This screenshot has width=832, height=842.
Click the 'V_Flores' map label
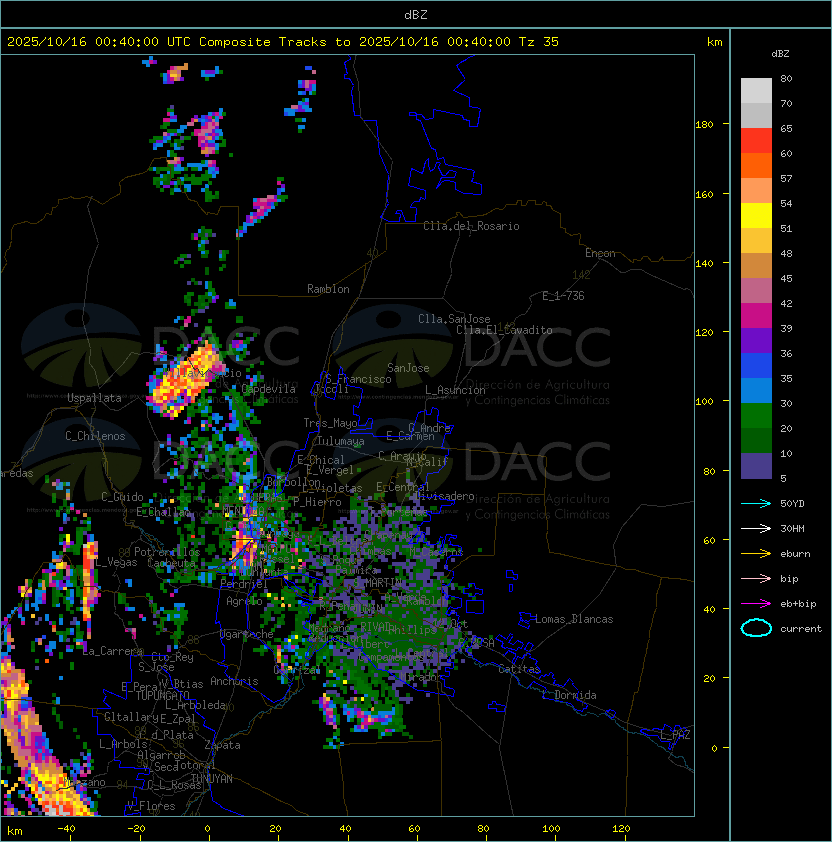(151, 806)
